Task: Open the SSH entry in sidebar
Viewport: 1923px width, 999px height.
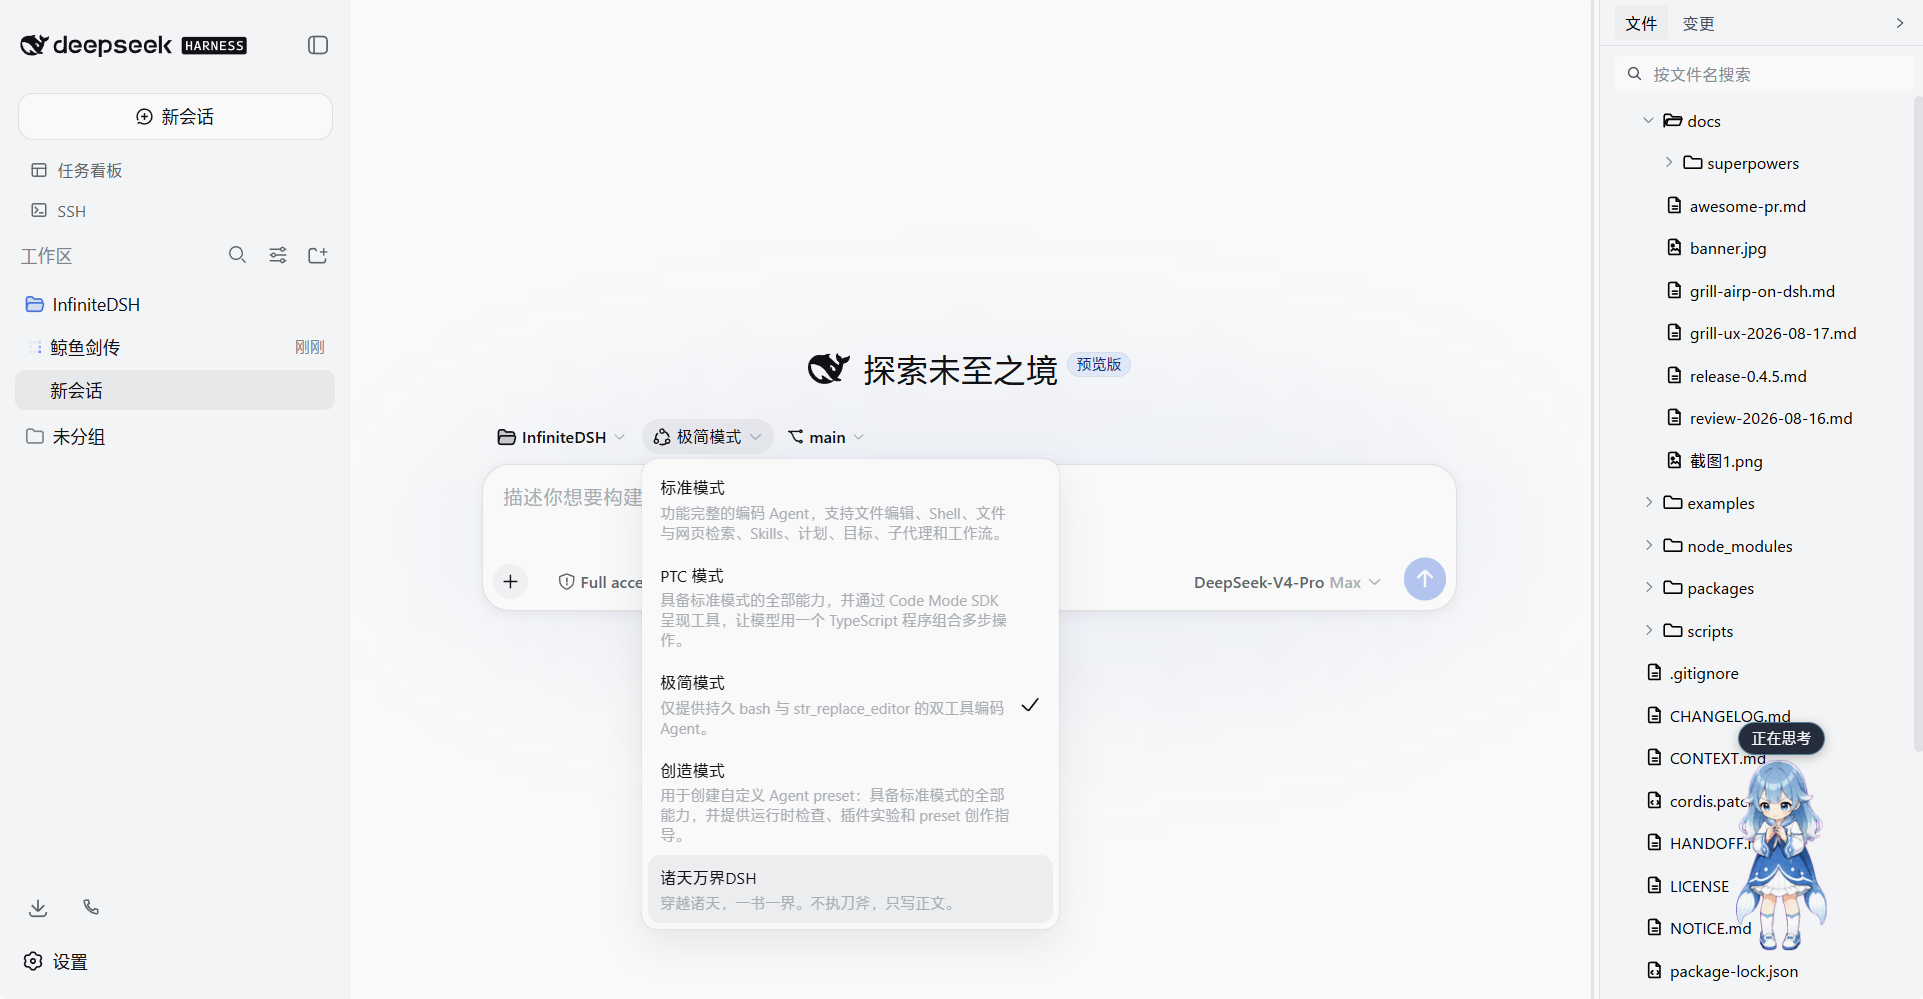Action: 59,211
